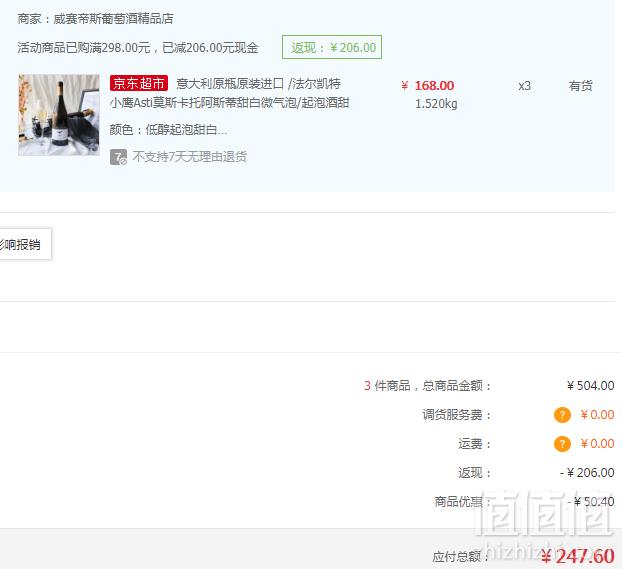
Task: Click the 调货服务费 ¥0.00 amount
Action: [597, 415]
